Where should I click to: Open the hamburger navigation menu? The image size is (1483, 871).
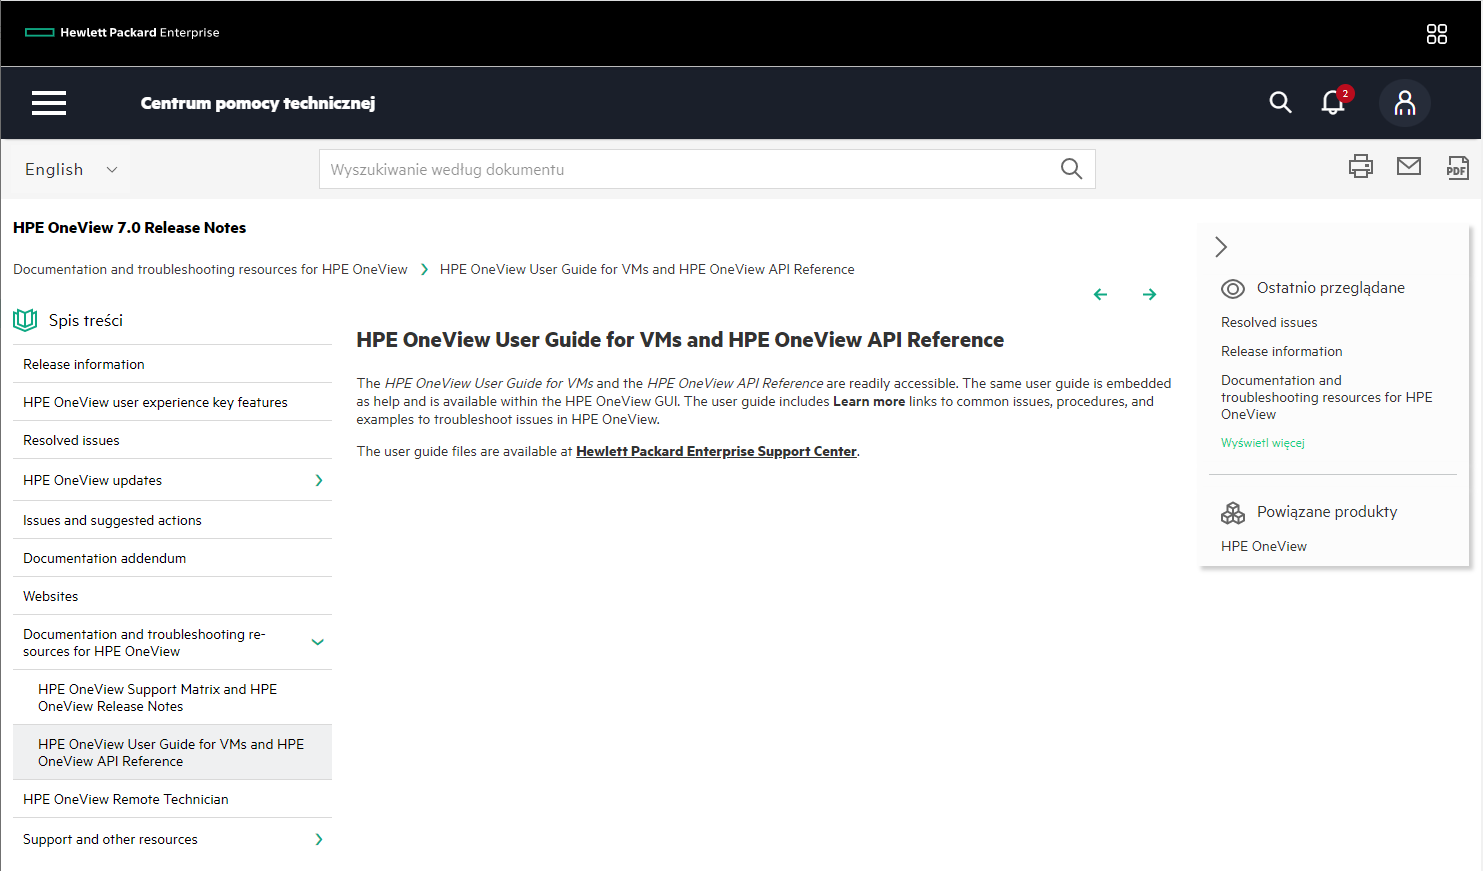coord(49,103)
